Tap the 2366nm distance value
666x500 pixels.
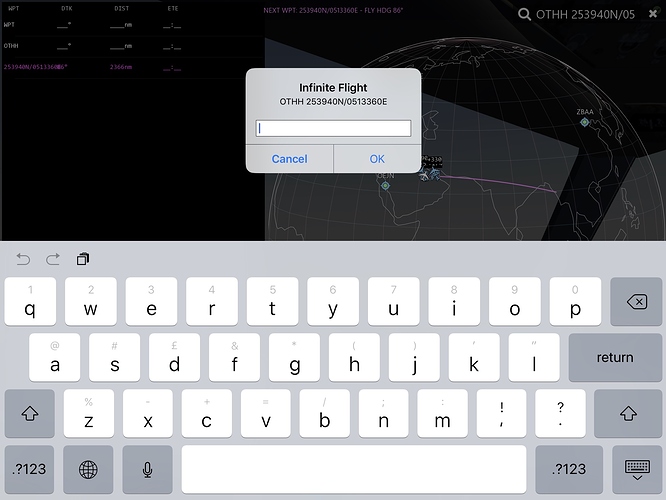pyautogui.click(x=121, y=67)
